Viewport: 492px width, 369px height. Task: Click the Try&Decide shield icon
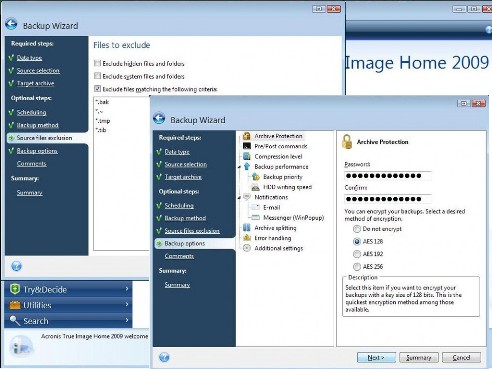pos(15,289)
